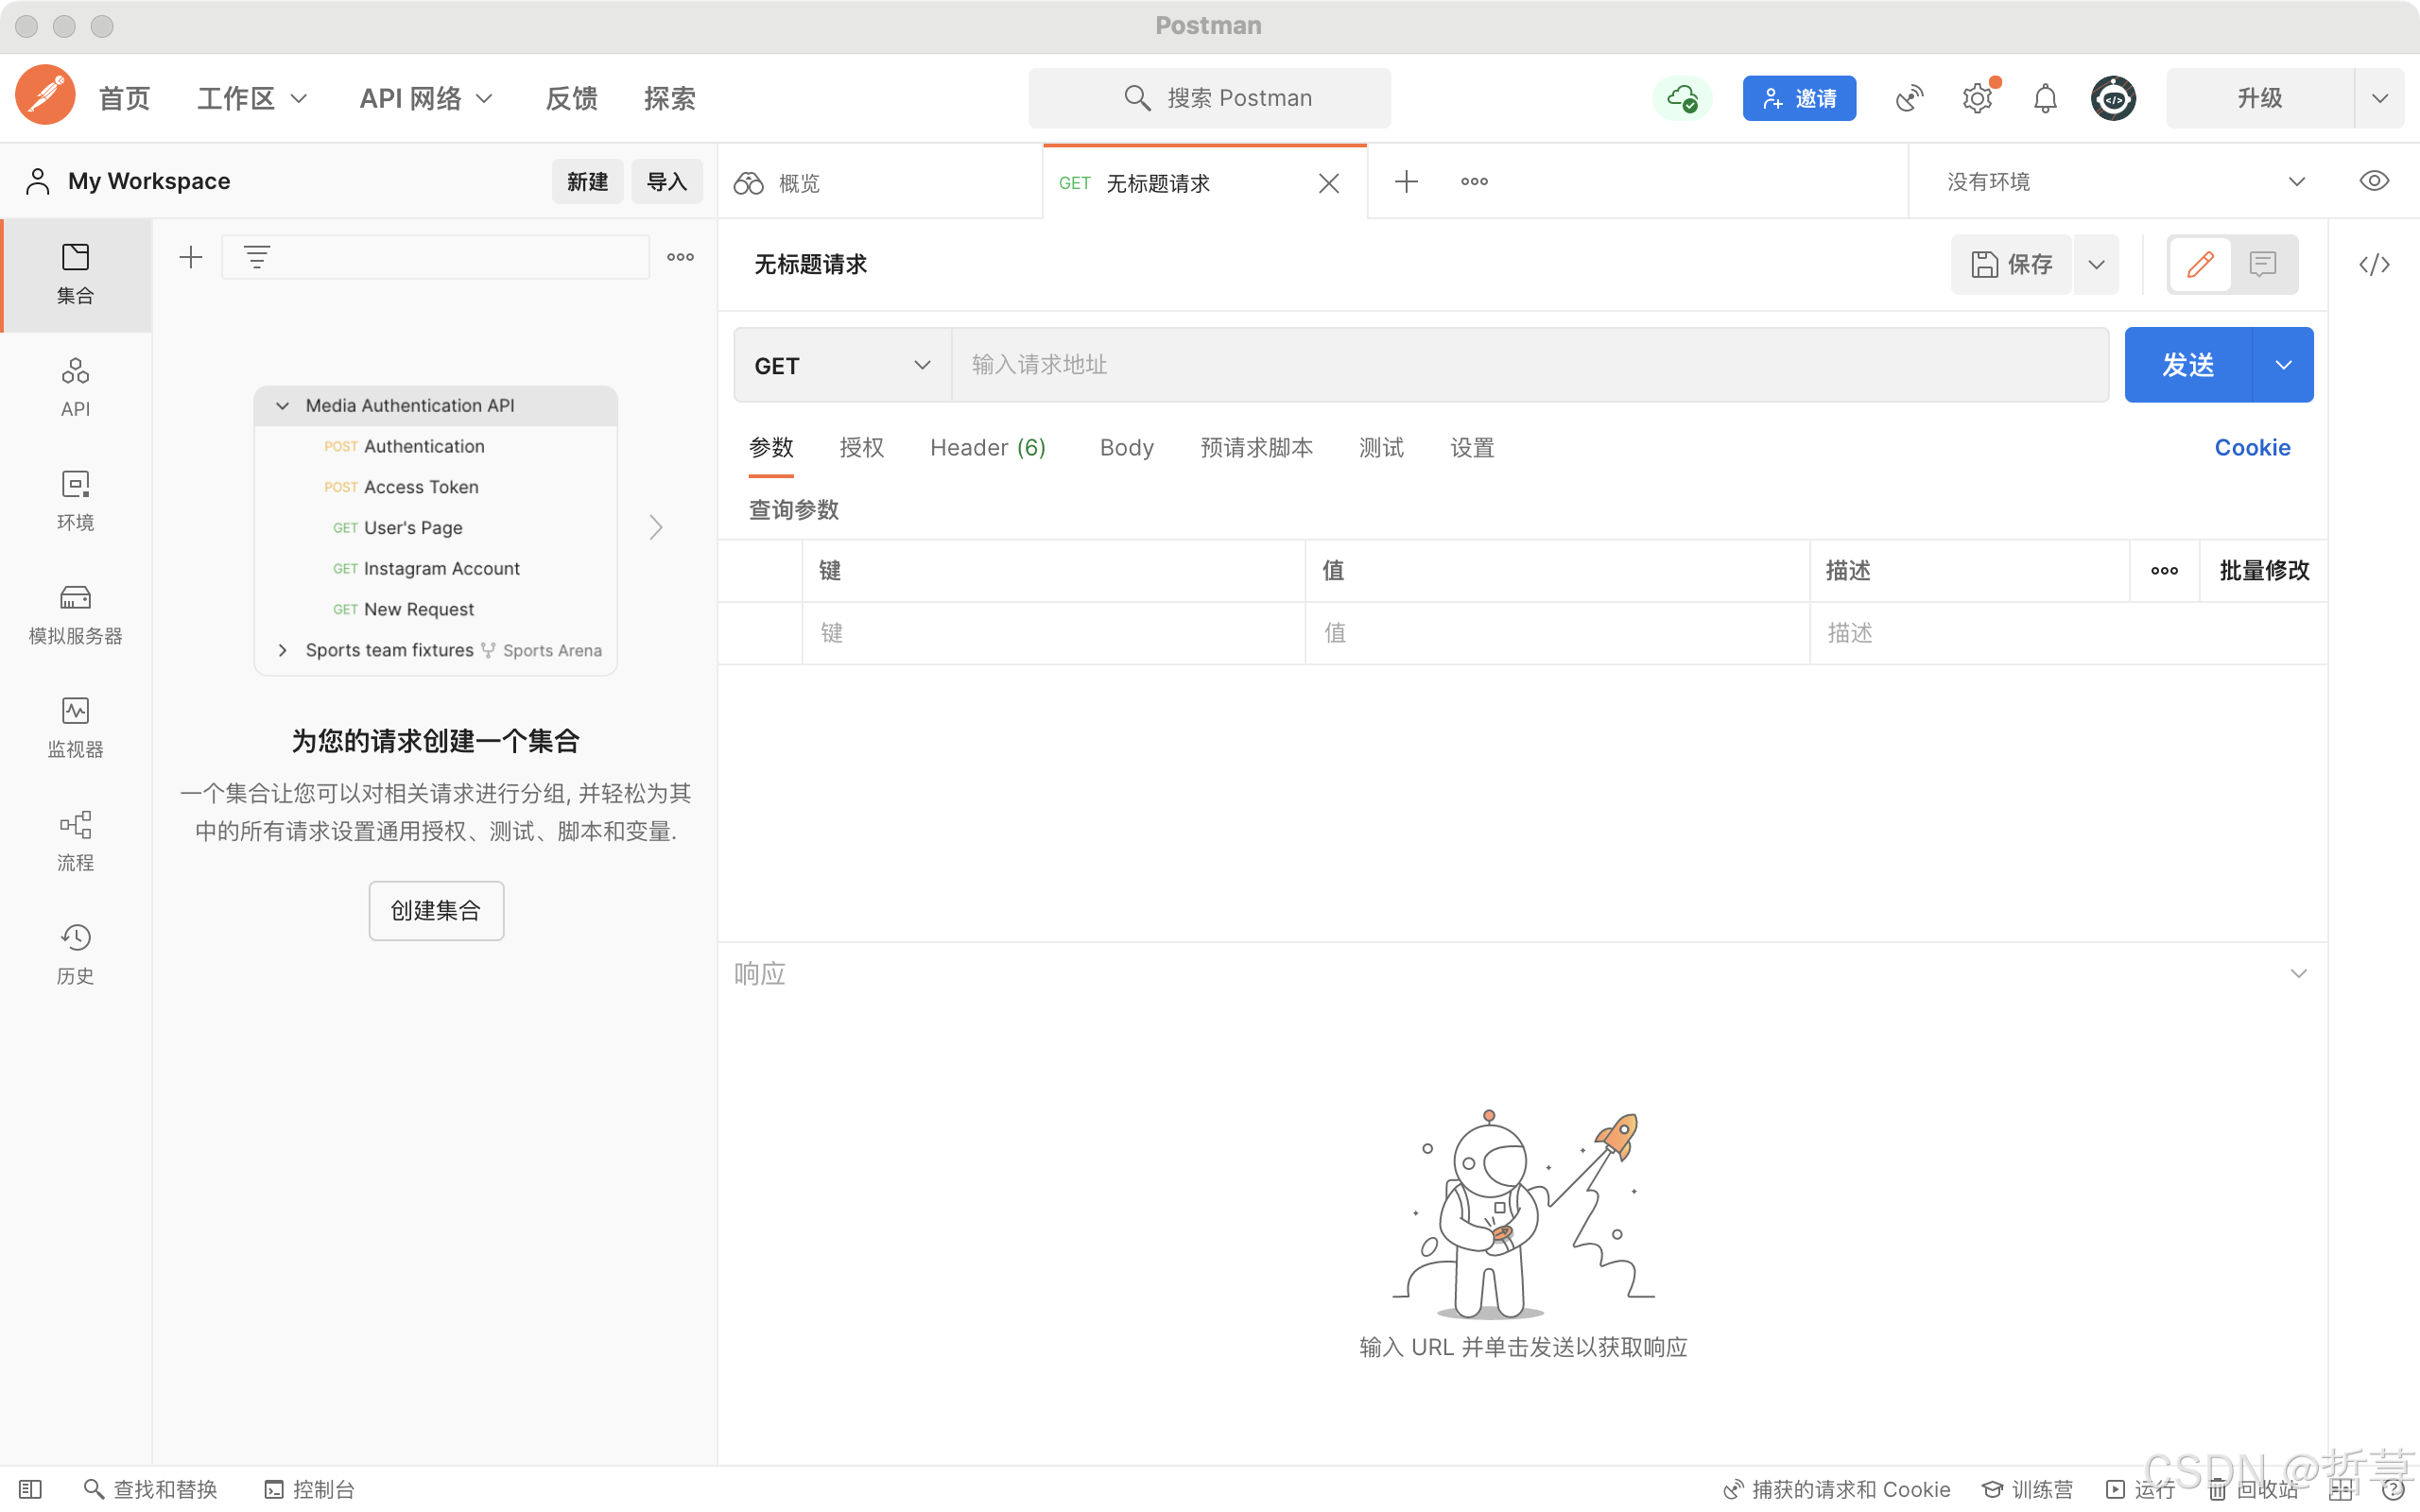Open the API sidebar panel
2420x1512 pixels.
click(x=75, y=388)
